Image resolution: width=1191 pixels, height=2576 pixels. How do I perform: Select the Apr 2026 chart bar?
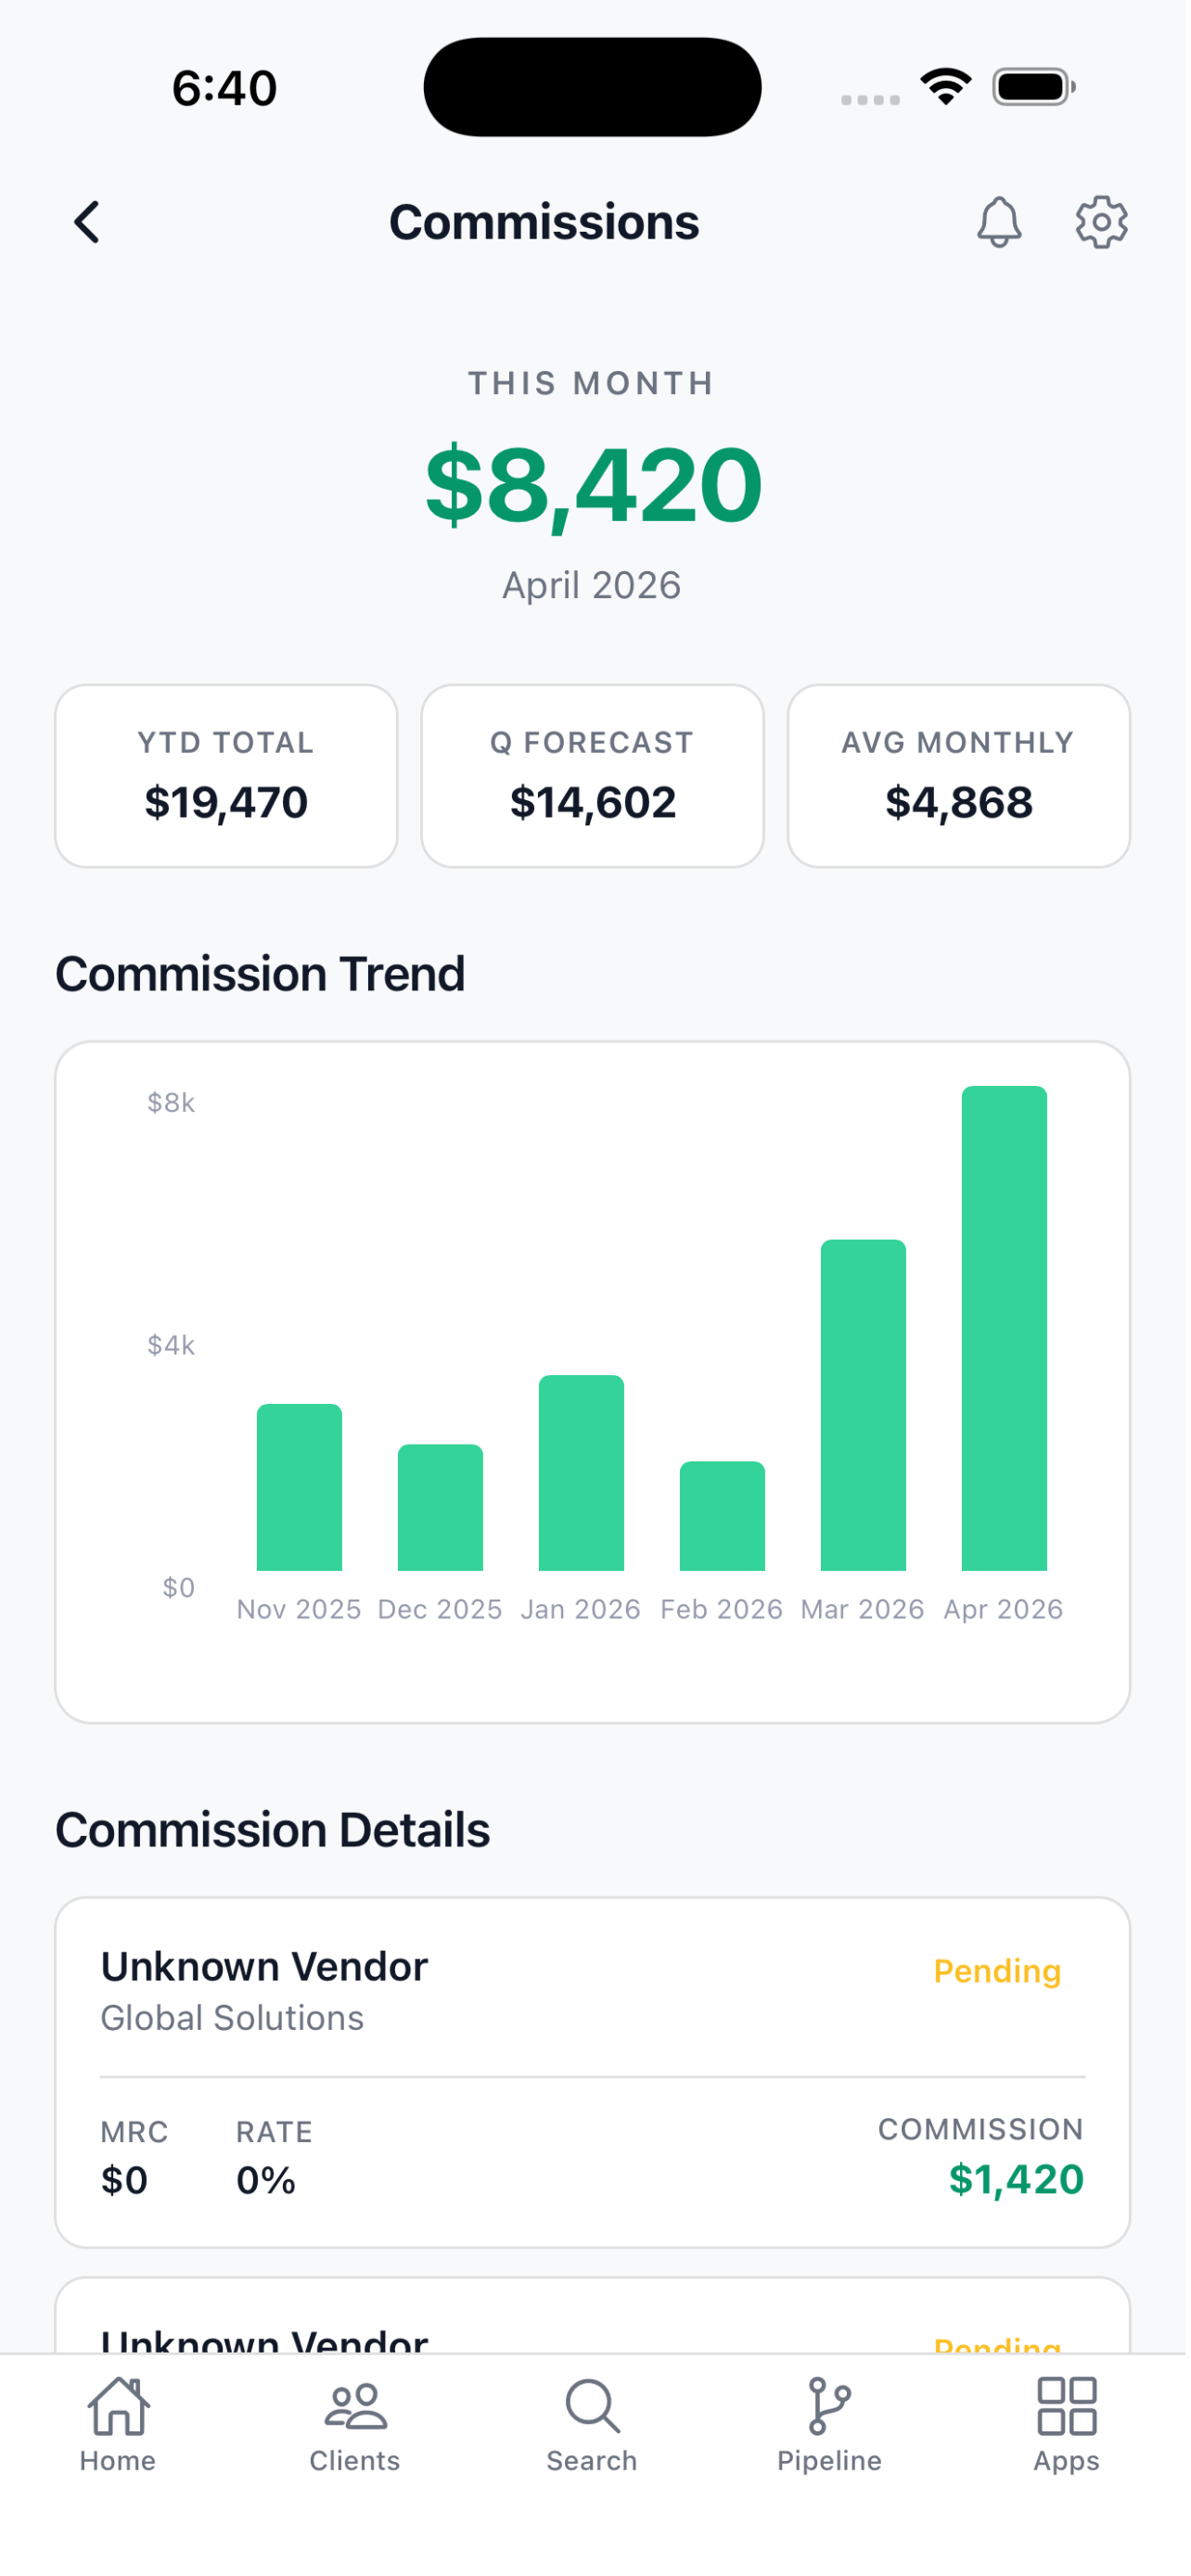click(1009, 1333)
